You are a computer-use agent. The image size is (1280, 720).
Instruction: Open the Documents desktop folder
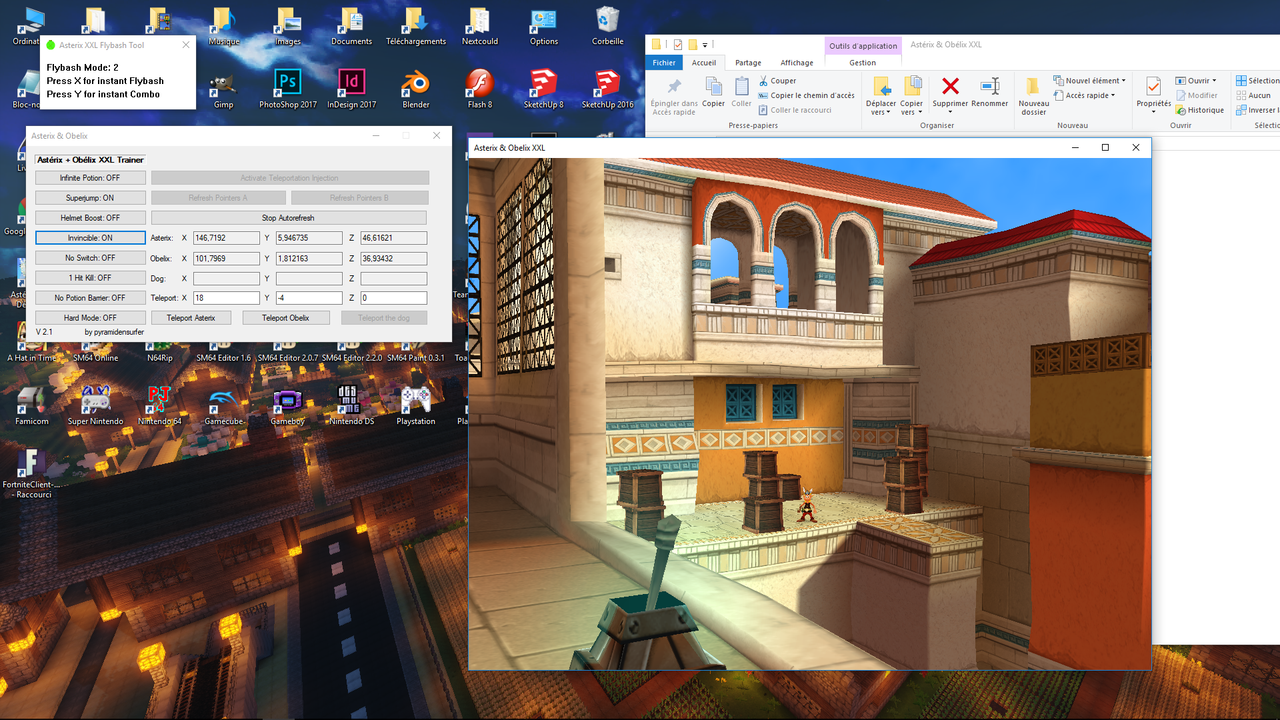click(351, 27)
